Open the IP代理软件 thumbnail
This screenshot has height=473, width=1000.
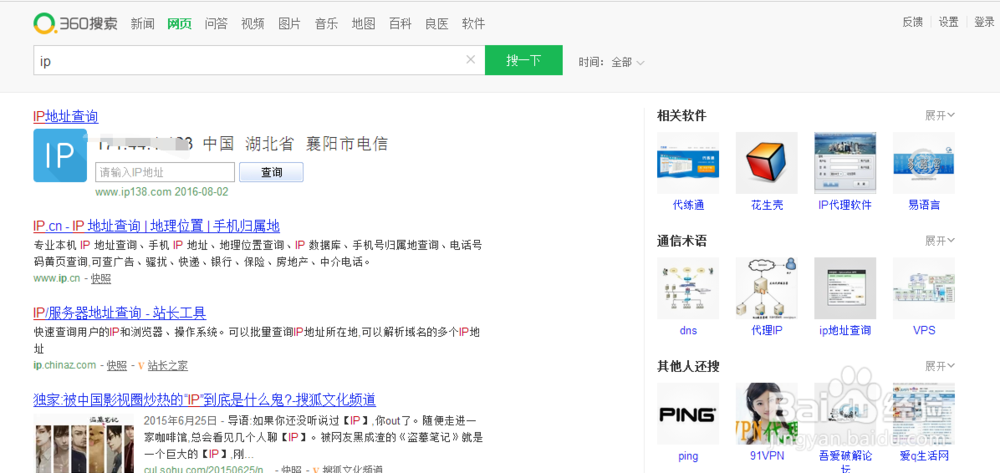click(x=845, y=163)
